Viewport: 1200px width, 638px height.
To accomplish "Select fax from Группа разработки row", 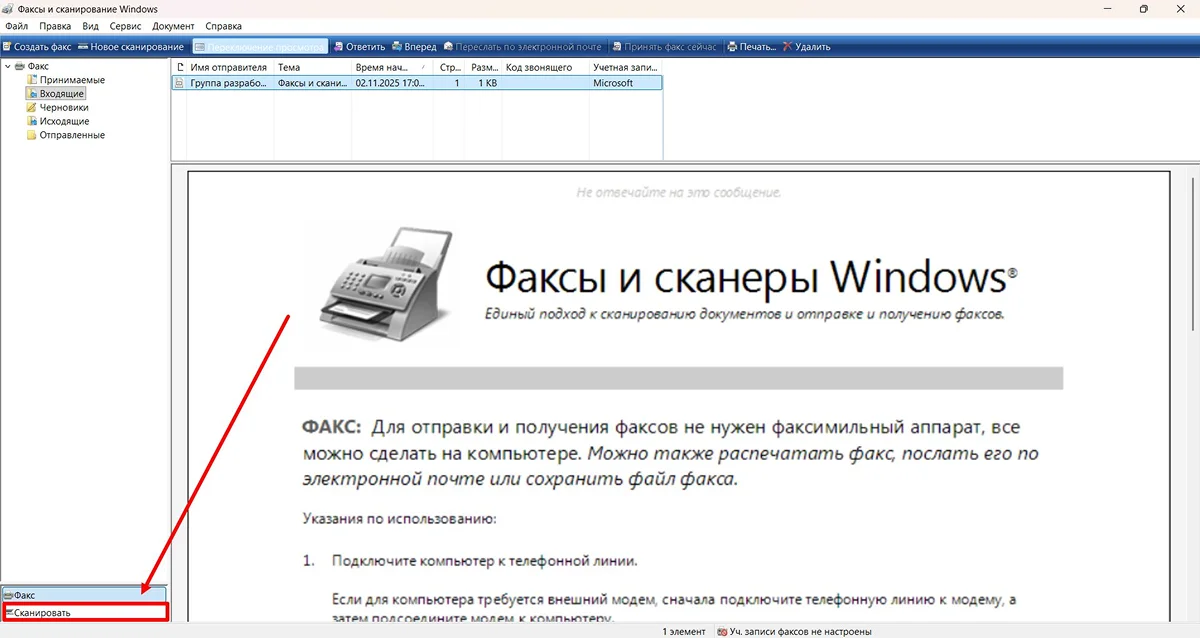I will click(228, 83).
